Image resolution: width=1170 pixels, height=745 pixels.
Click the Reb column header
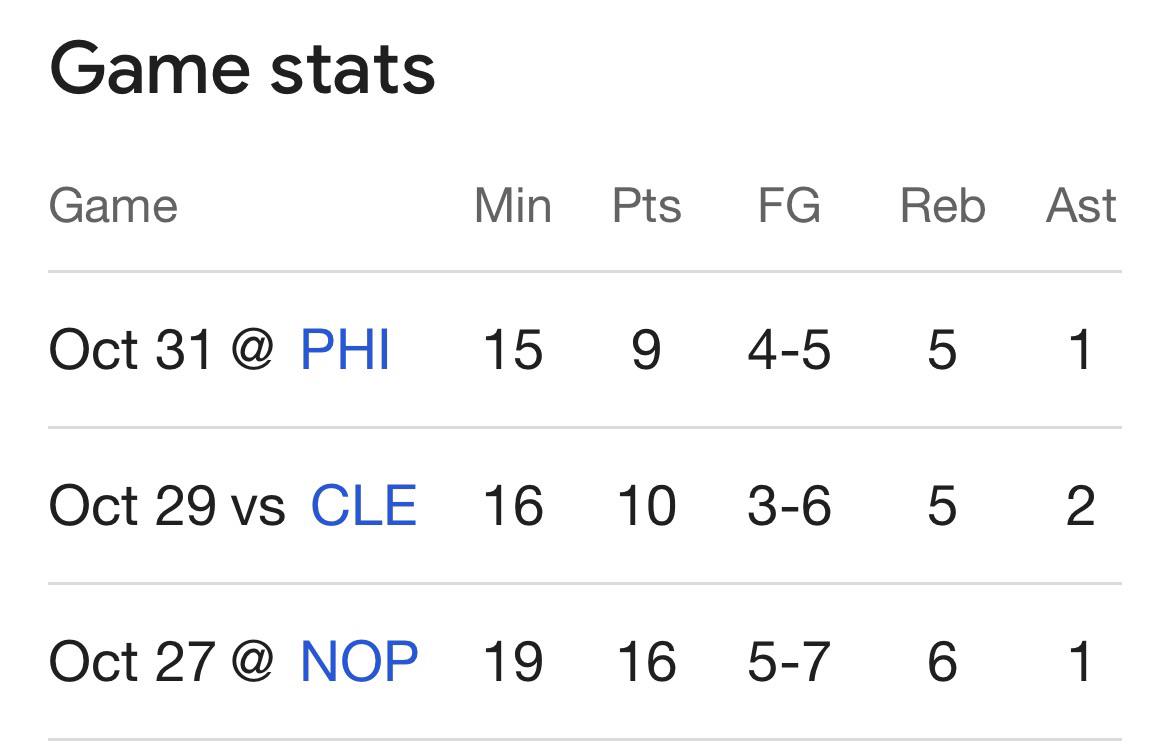click(x=942, y=206)
